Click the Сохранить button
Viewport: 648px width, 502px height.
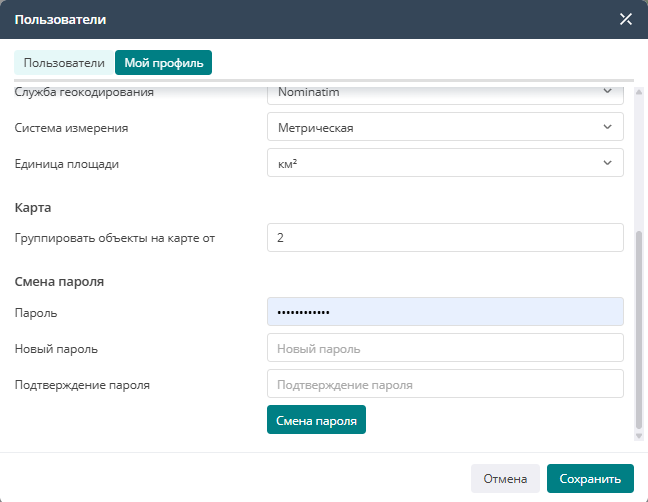point(590,478)
